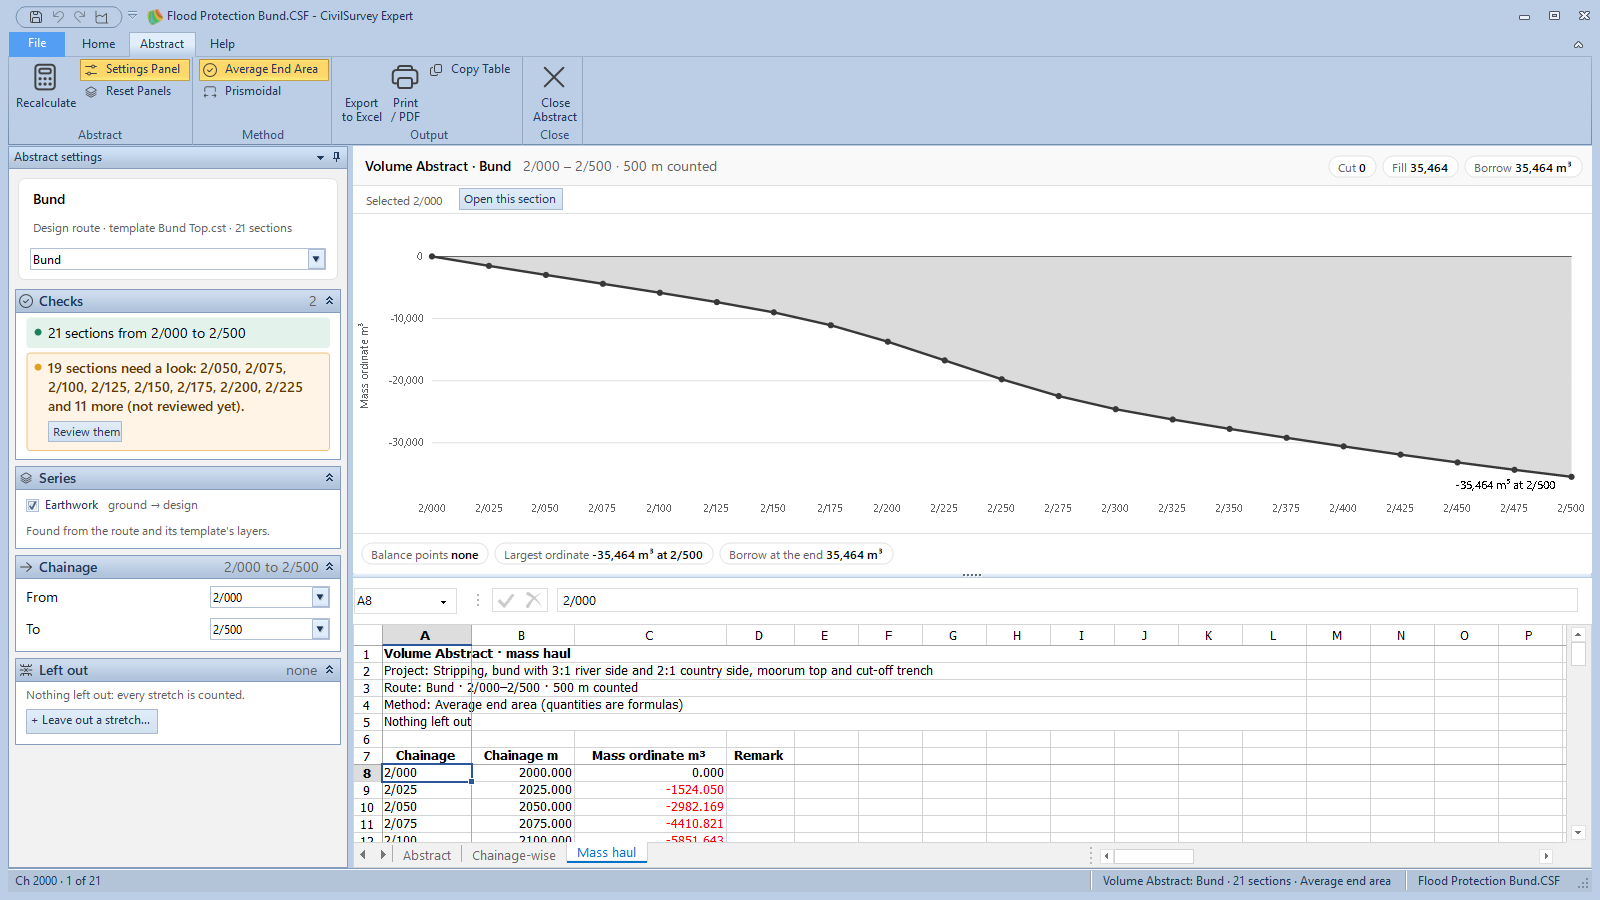The width and height of the screenshot is (1600, 900).
Task: Switch to the Chainage-wise sheet tab
Action: [513, 855]
